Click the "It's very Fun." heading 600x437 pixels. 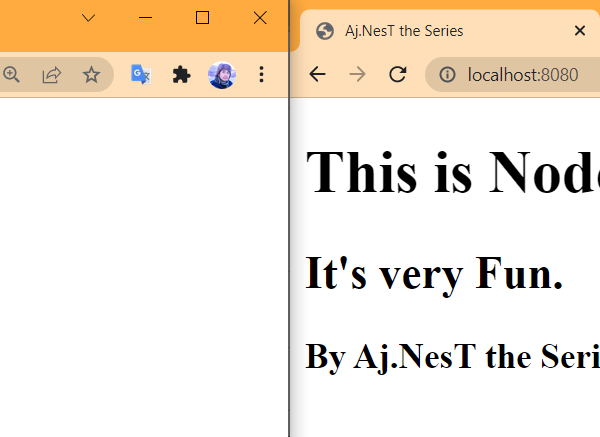[x=433, y=272]
